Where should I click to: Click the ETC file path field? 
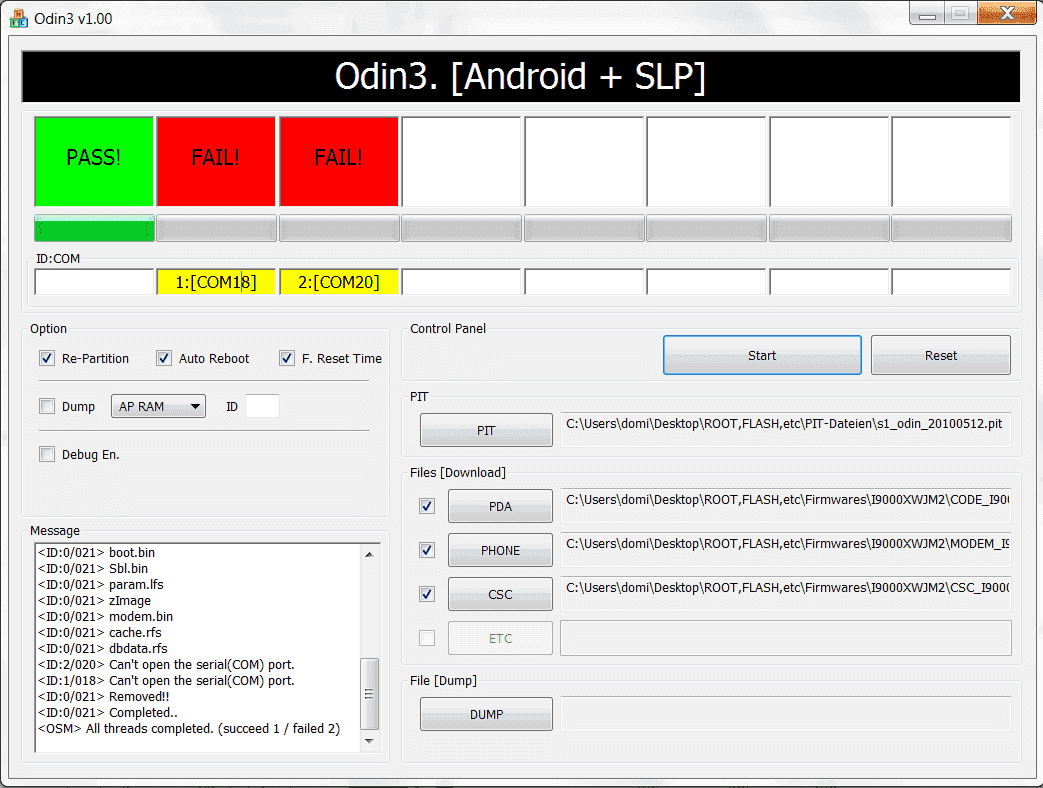point(786,638)
